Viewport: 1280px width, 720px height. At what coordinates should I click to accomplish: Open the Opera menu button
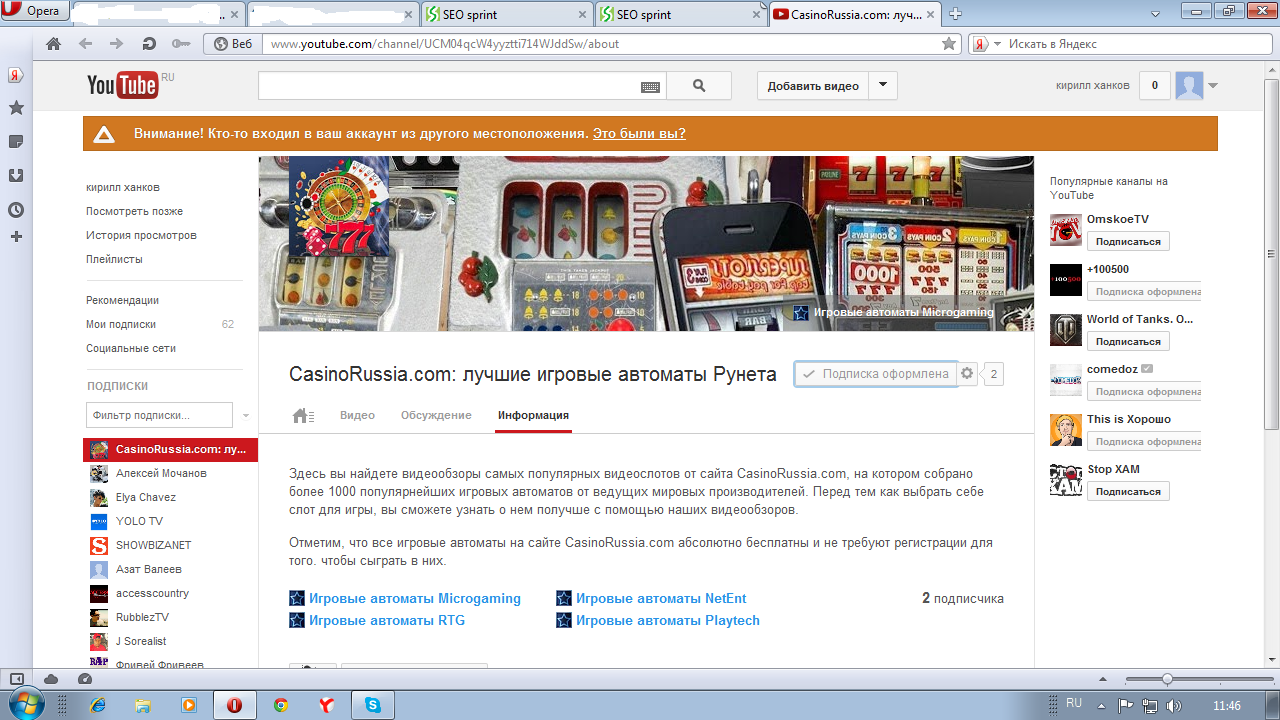(35, 11)
